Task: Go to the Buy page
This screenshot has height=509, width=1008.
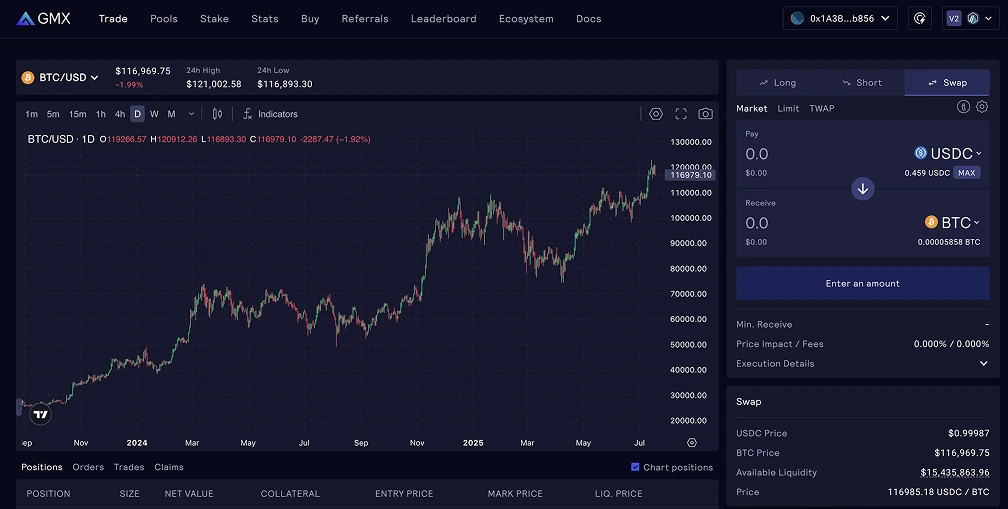Action: point(310,19)
